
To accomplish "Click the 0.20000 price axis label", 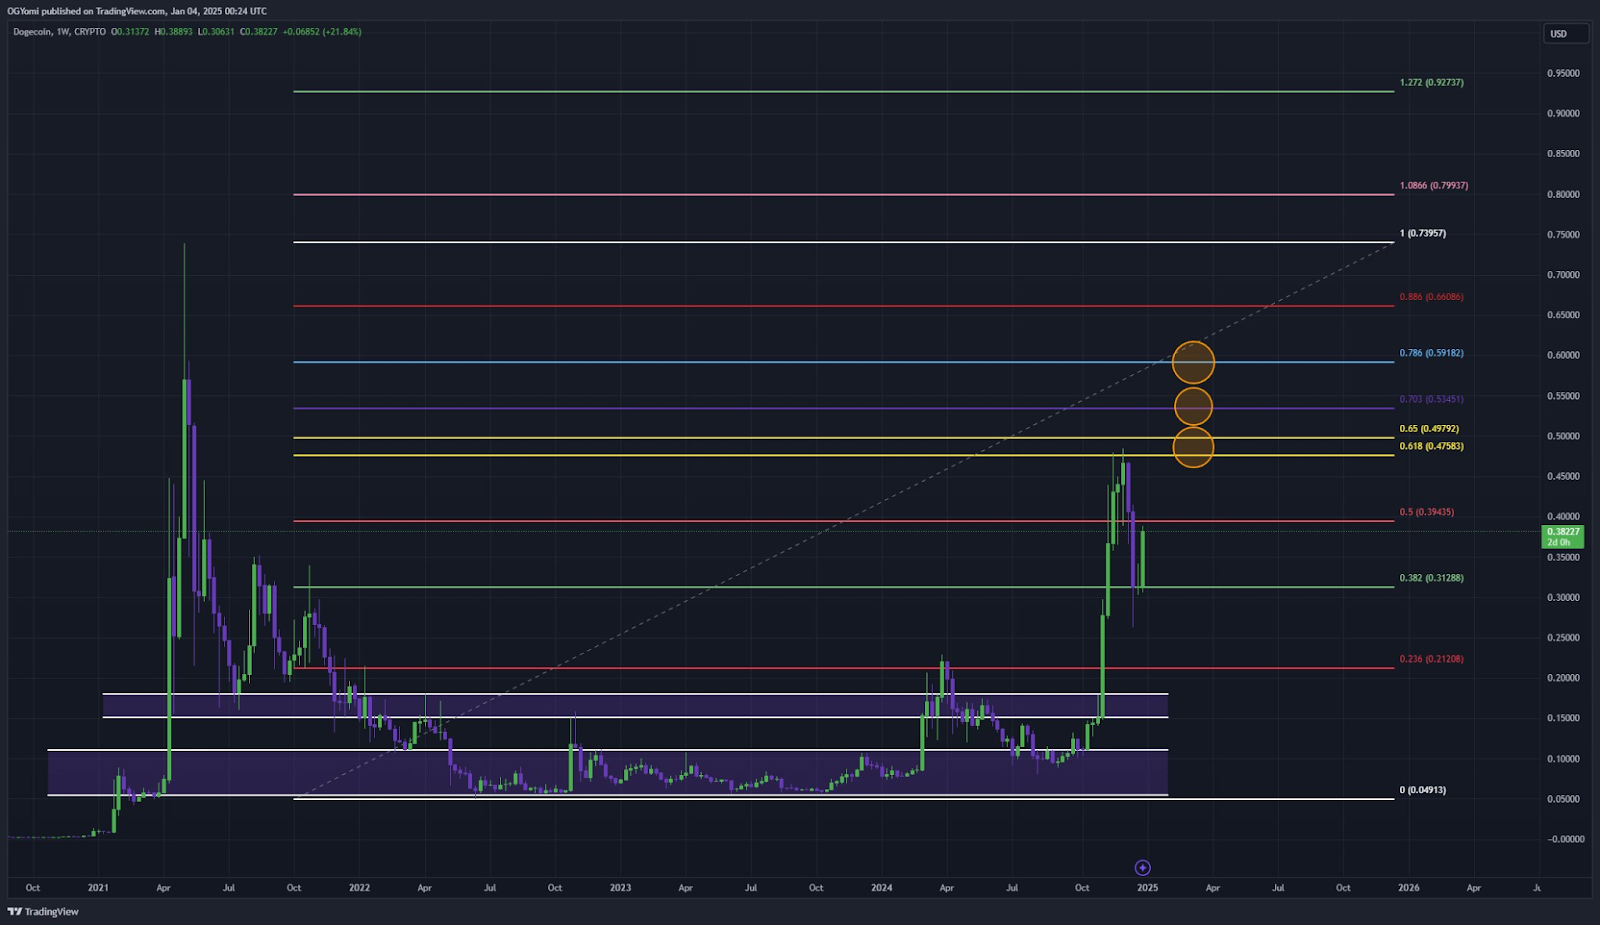I will pos(1564,678).
